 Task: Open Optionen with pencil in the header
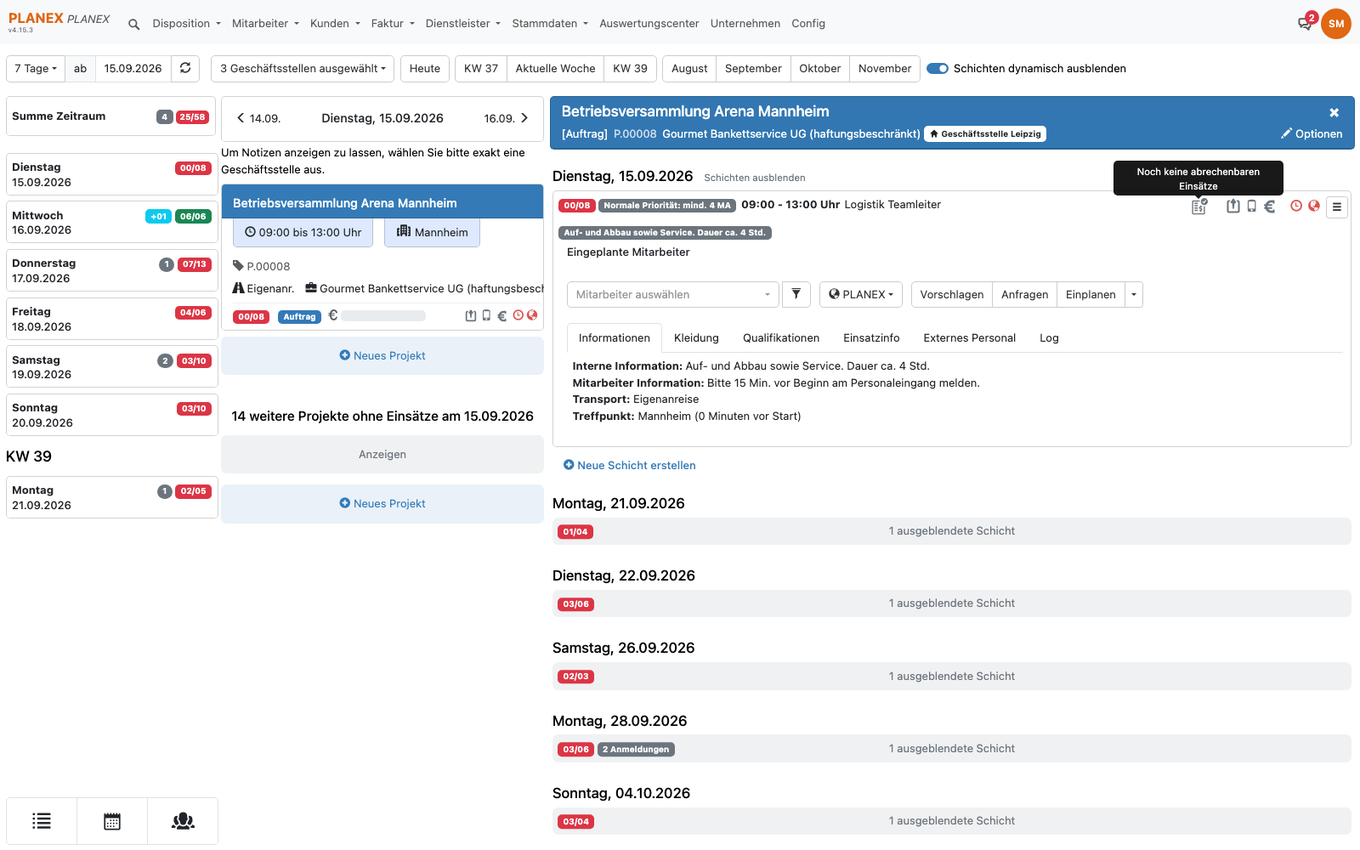pos(1312,134)
